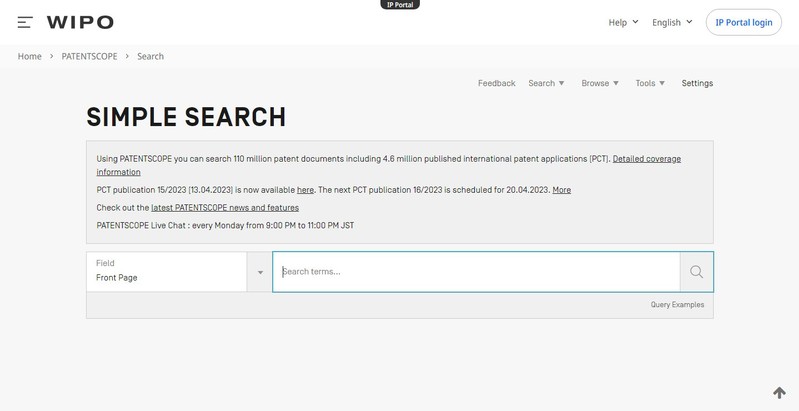Screen dimensions: 799x411
Task: Expand the Browse menu
Action: [x=600, y=83]
